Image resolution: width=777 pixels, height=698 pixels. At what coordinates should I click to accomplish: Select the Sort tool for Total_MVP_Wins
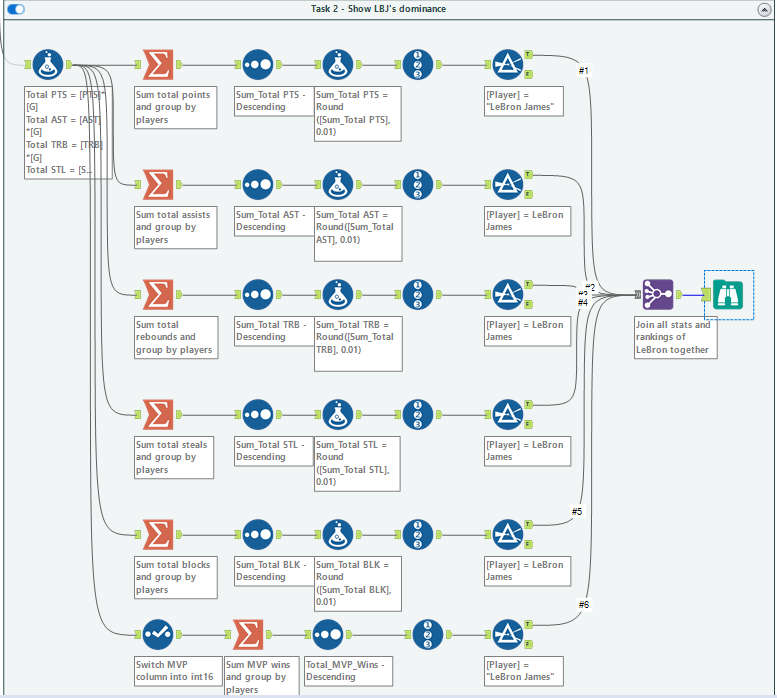328,634
